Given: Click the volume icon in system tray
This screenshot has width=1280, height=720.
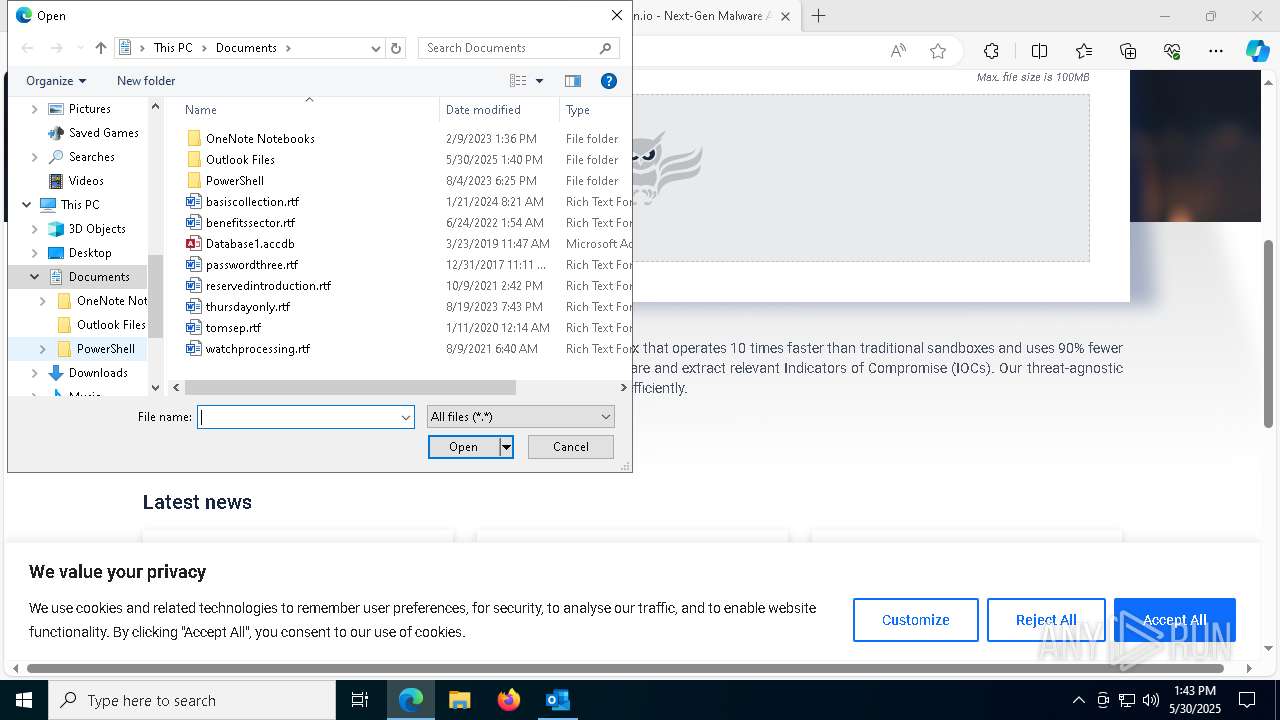Looking at the screenshot, I should tap(1150, 700).
